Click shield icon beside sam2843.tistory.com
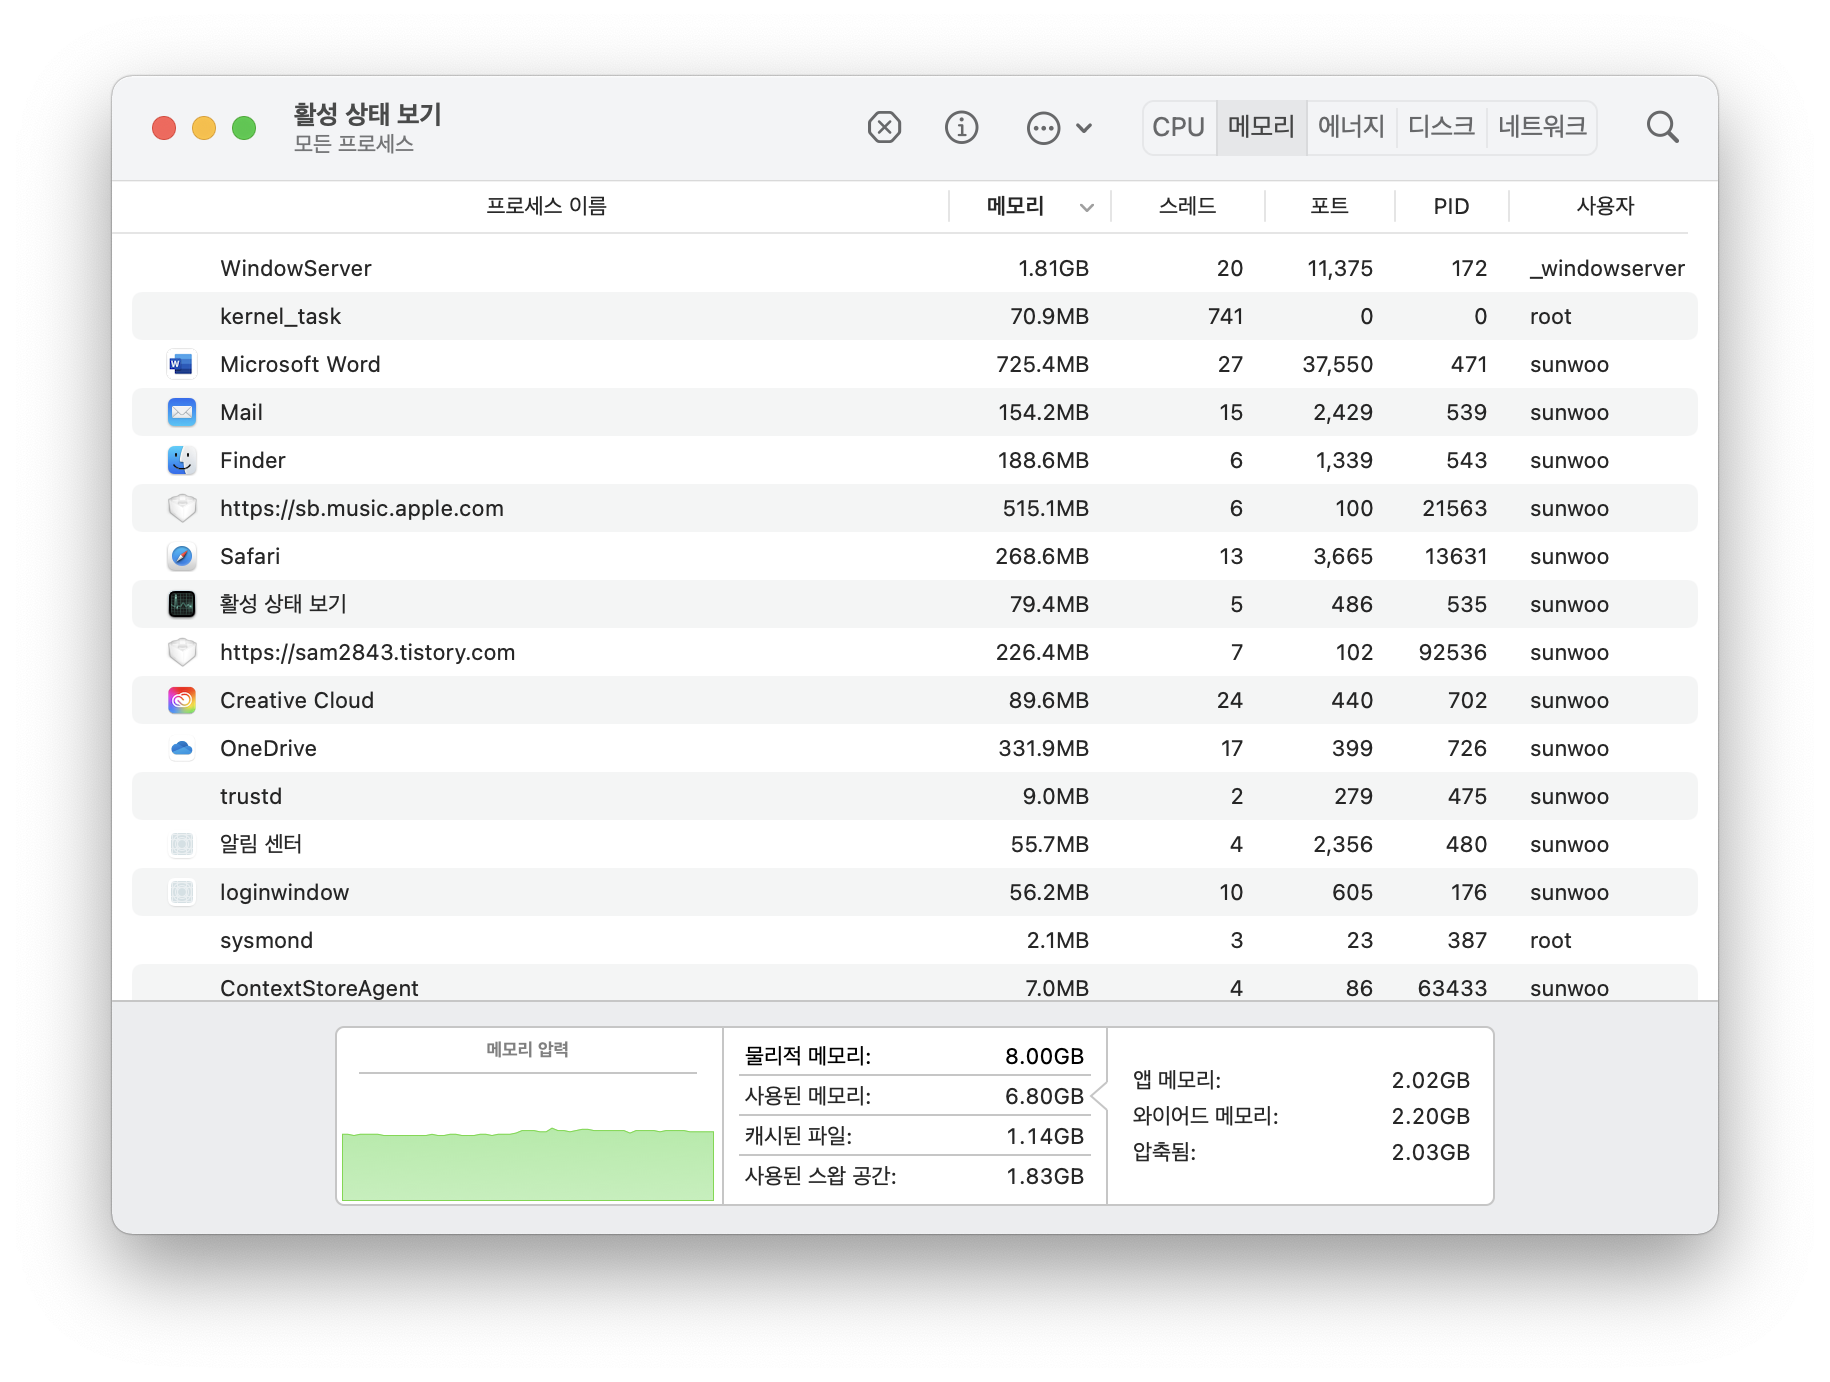Image resolution: width=1830 pixels, height=1382 pixels. click(x=181, y=652)
